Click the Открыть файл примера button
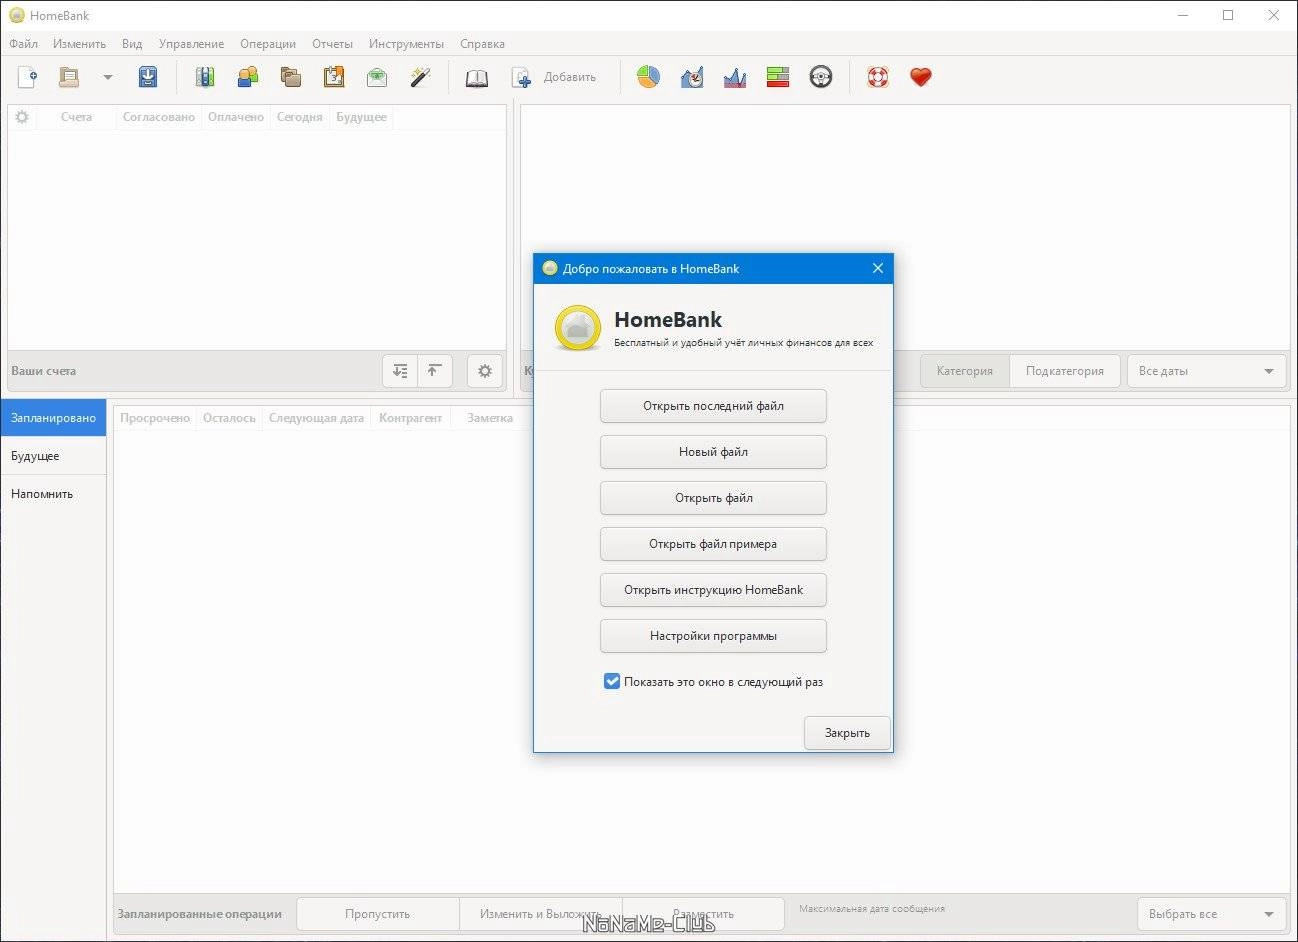1298x942 pixels. (713, 544)
